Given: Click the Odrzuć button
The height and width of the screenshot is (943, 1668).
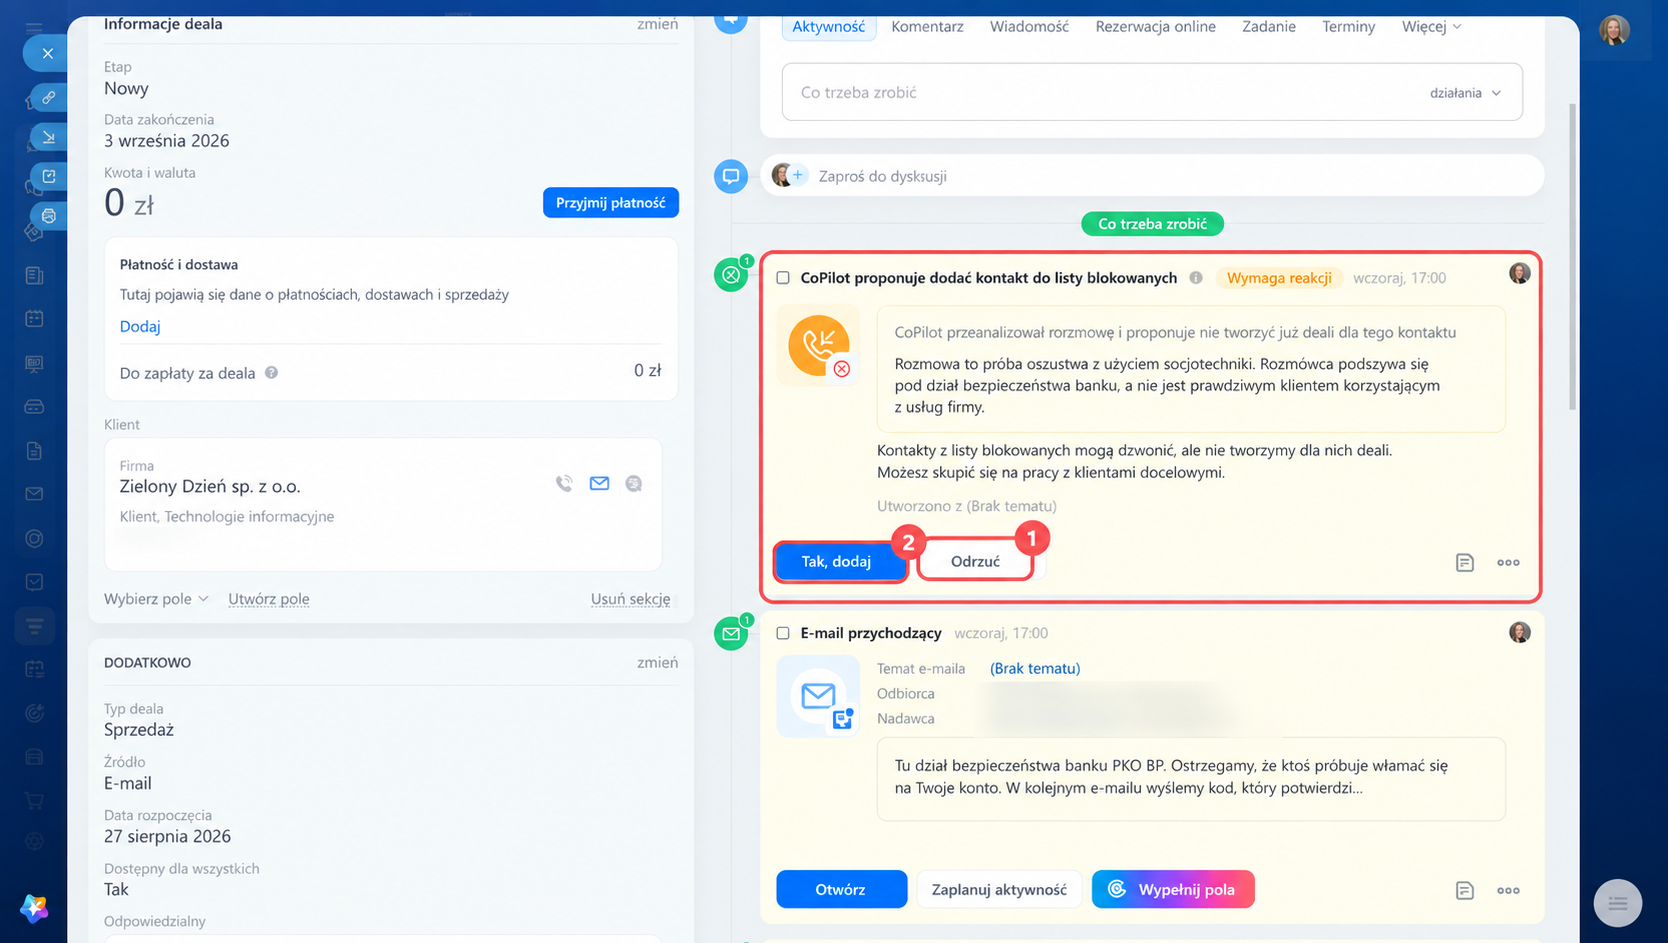Looking at the screenshot, I should [x=975, y=562].
